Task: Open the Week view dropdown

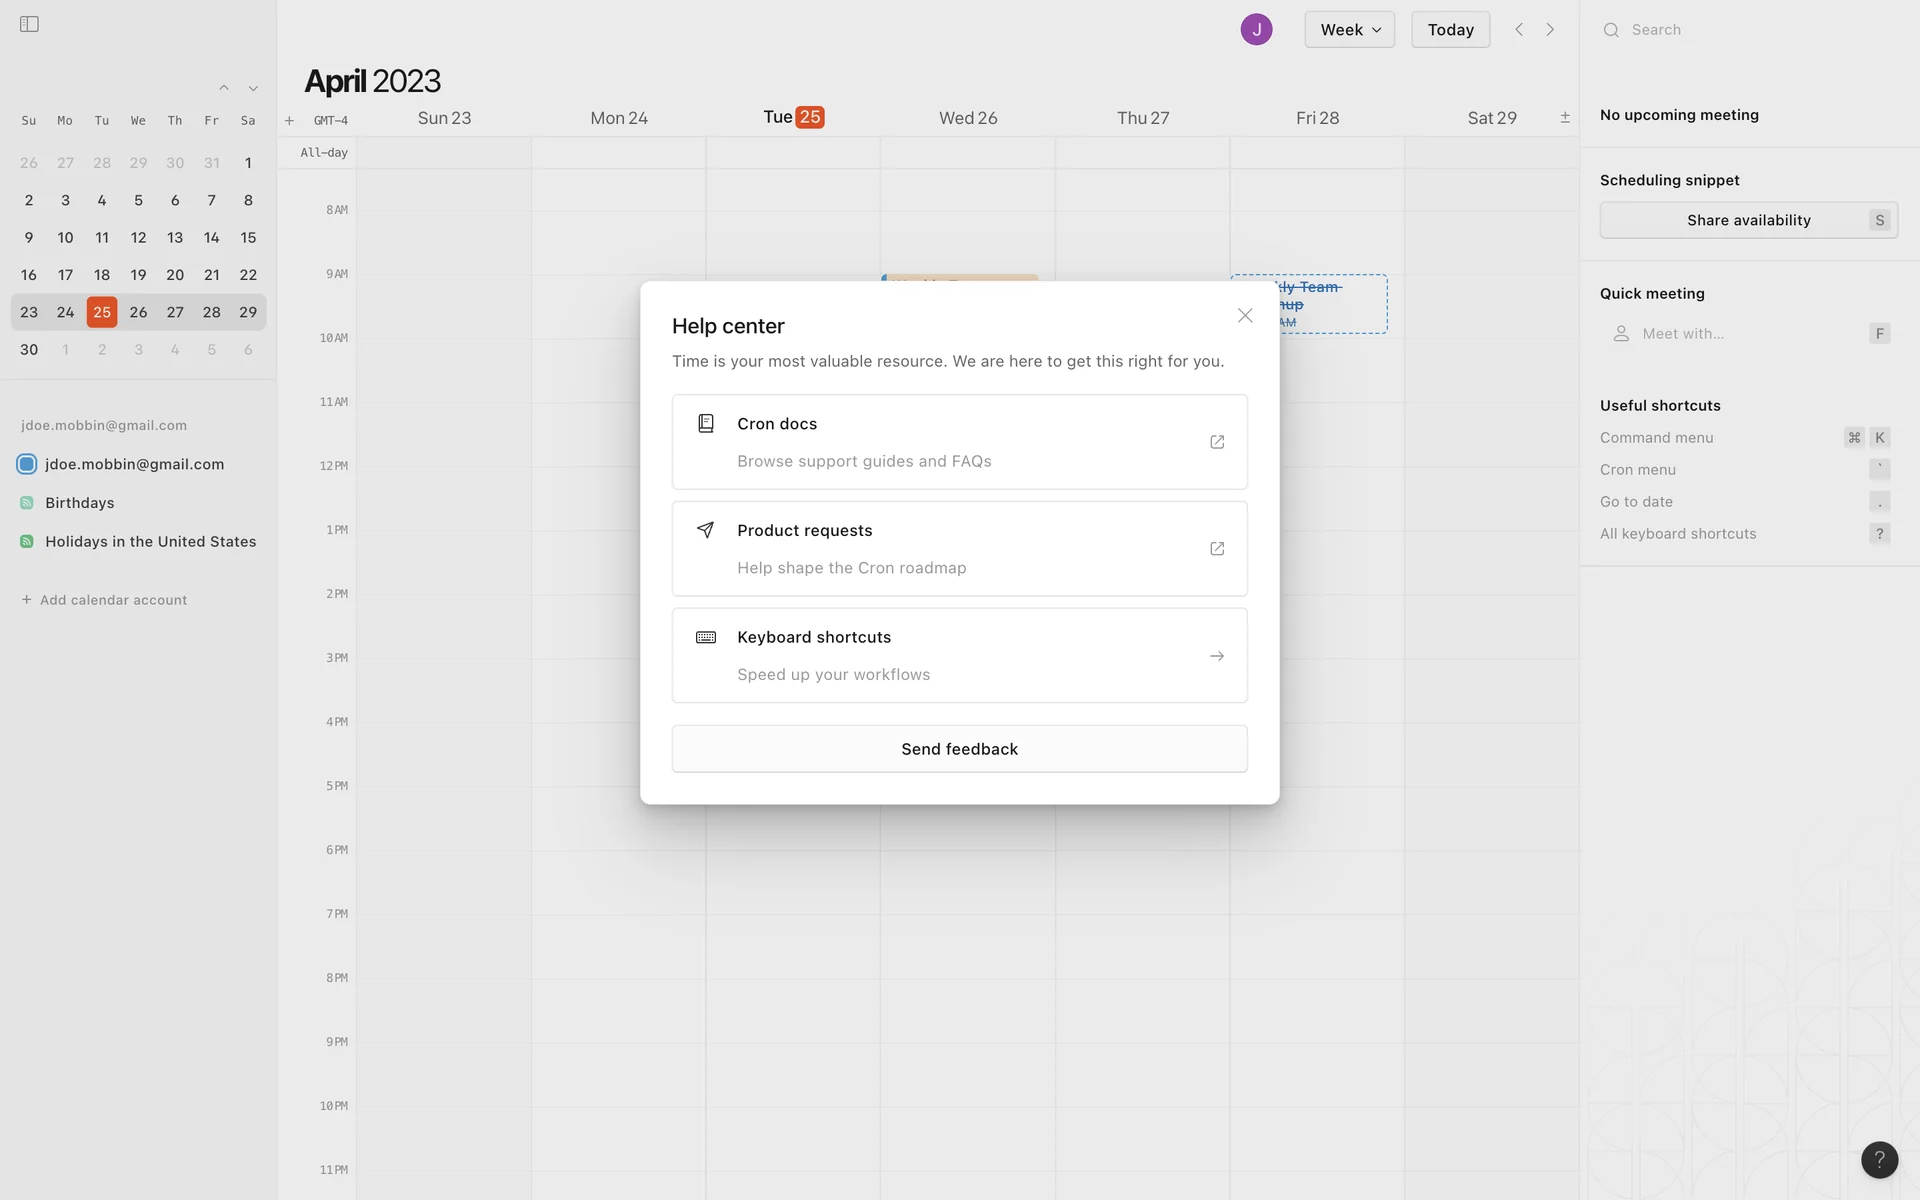Action: point(1349,30)
